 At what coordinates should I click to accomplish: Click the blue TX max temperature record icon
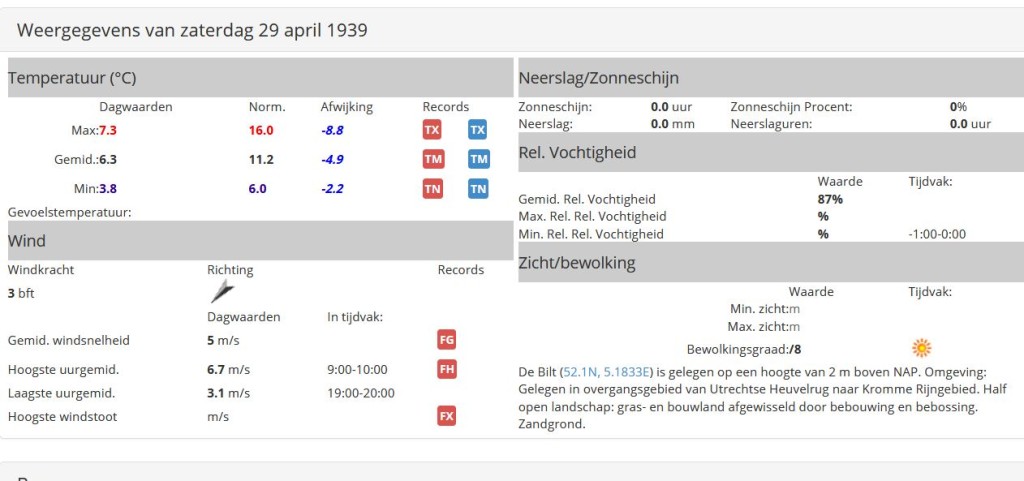tap(477, 130)
